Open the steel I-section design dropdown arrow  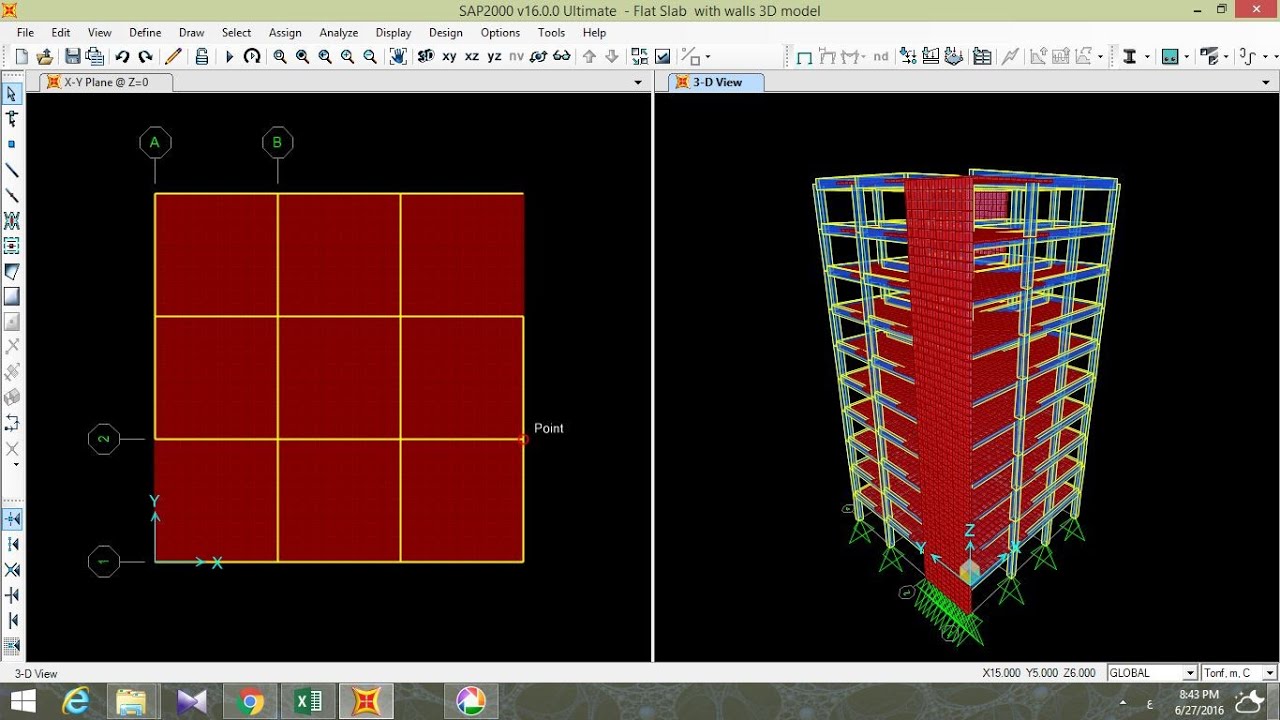pos(1148,58)
